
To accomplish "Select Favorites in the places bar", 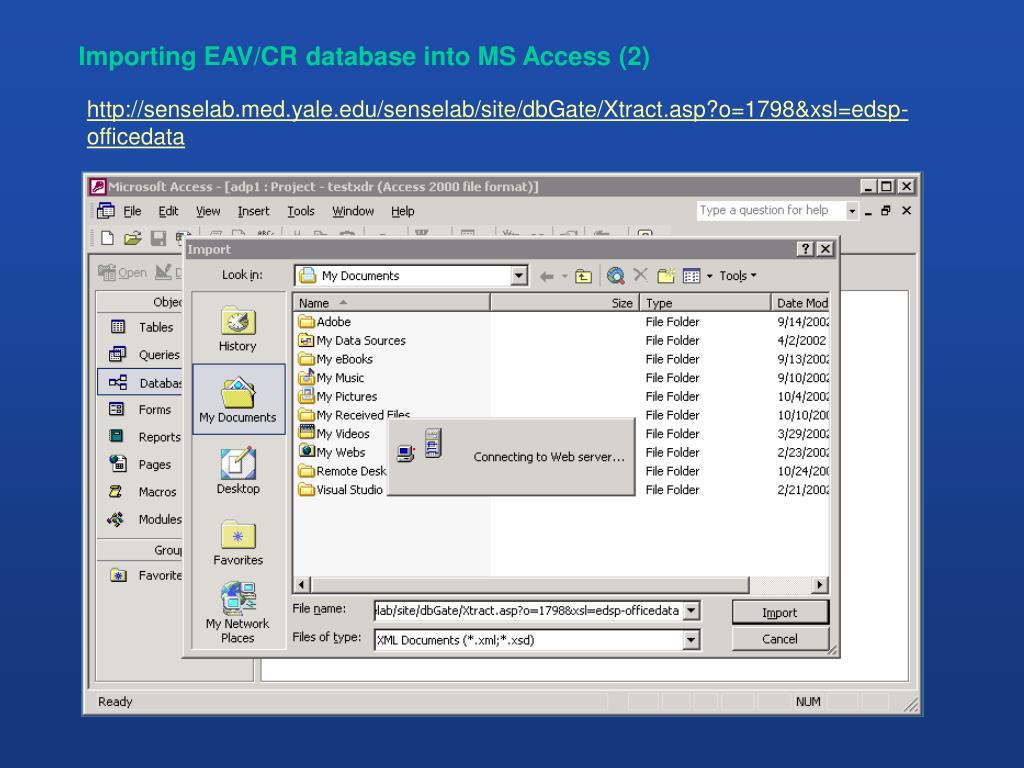I will point(238,542).
